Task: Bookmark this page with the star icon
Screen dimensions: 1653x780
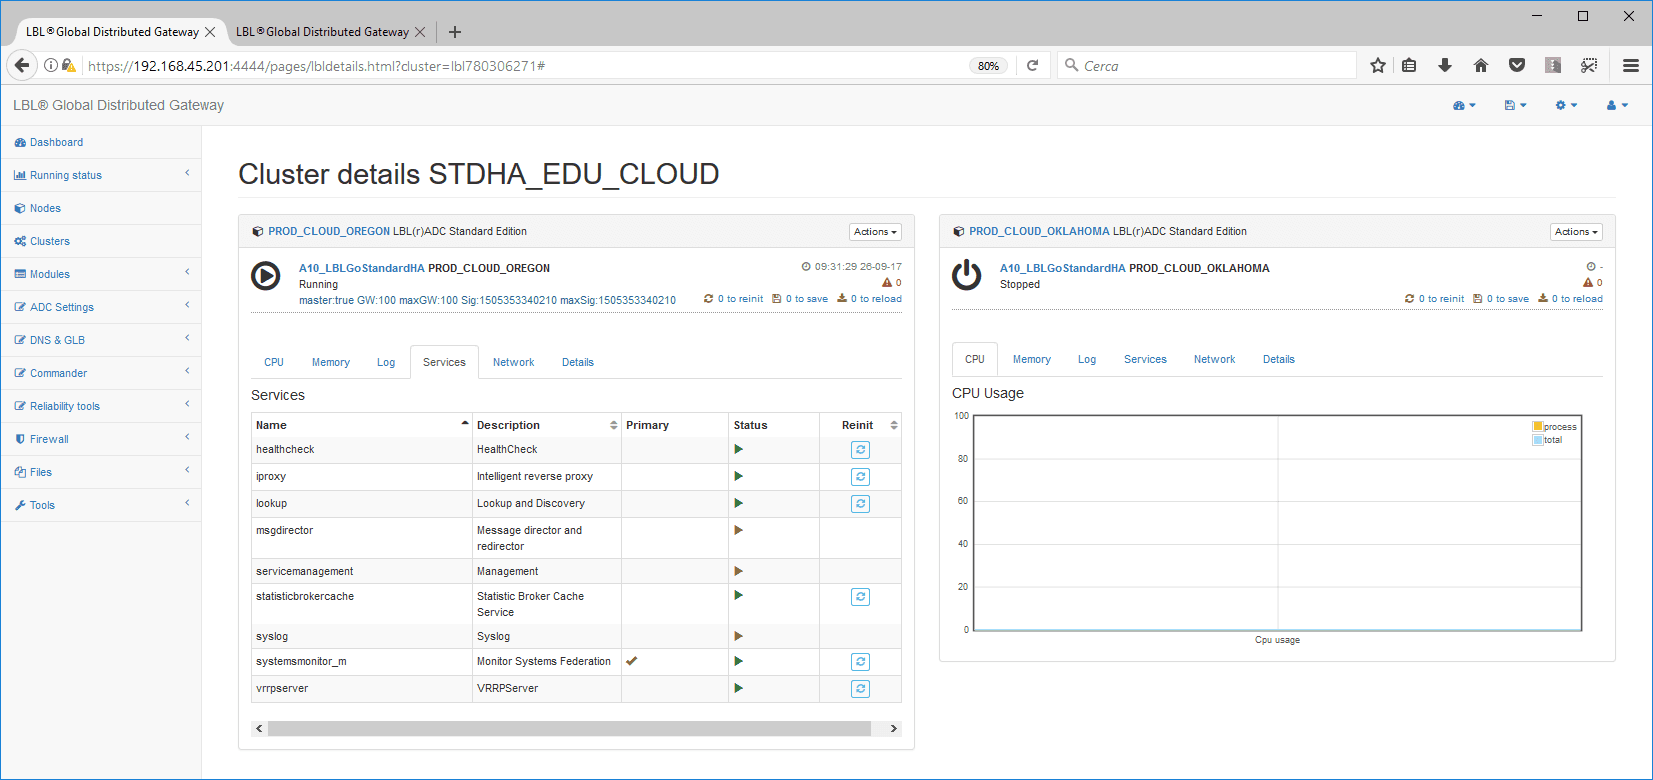Action: pyautogui.click(x=1378, y=65)
